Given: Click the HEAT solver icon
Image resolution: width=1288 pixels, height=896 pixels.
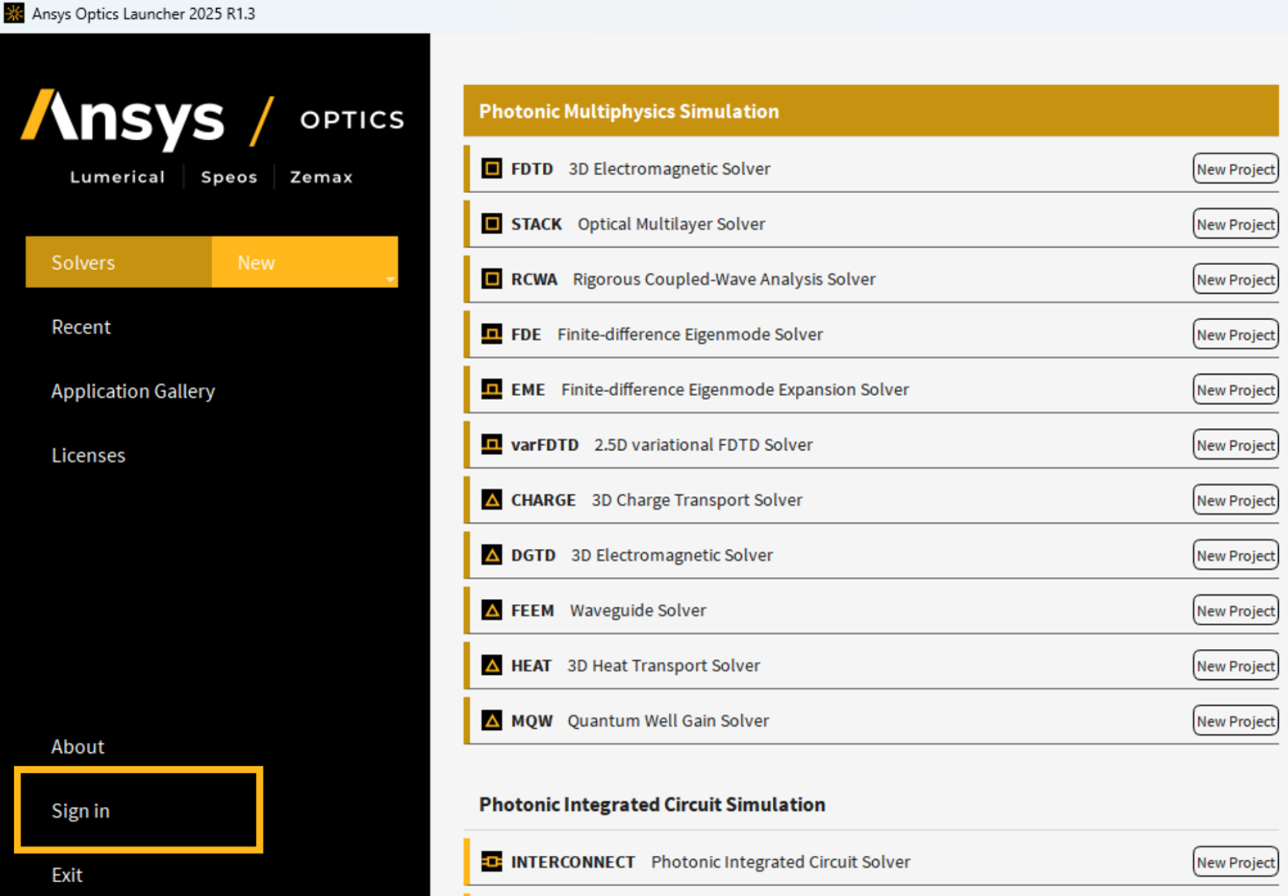Looking at the screenshot, I should (x=491, y=665).
